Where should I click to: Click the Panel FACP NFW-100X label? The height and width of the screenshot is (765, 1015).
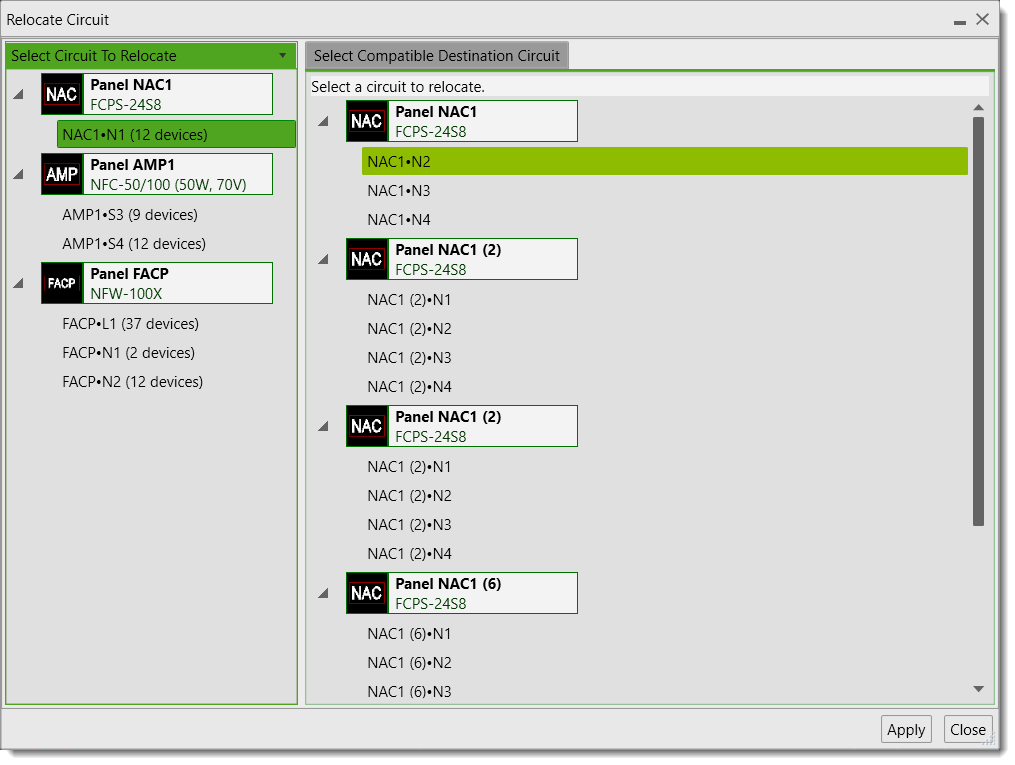pos(178,283)
